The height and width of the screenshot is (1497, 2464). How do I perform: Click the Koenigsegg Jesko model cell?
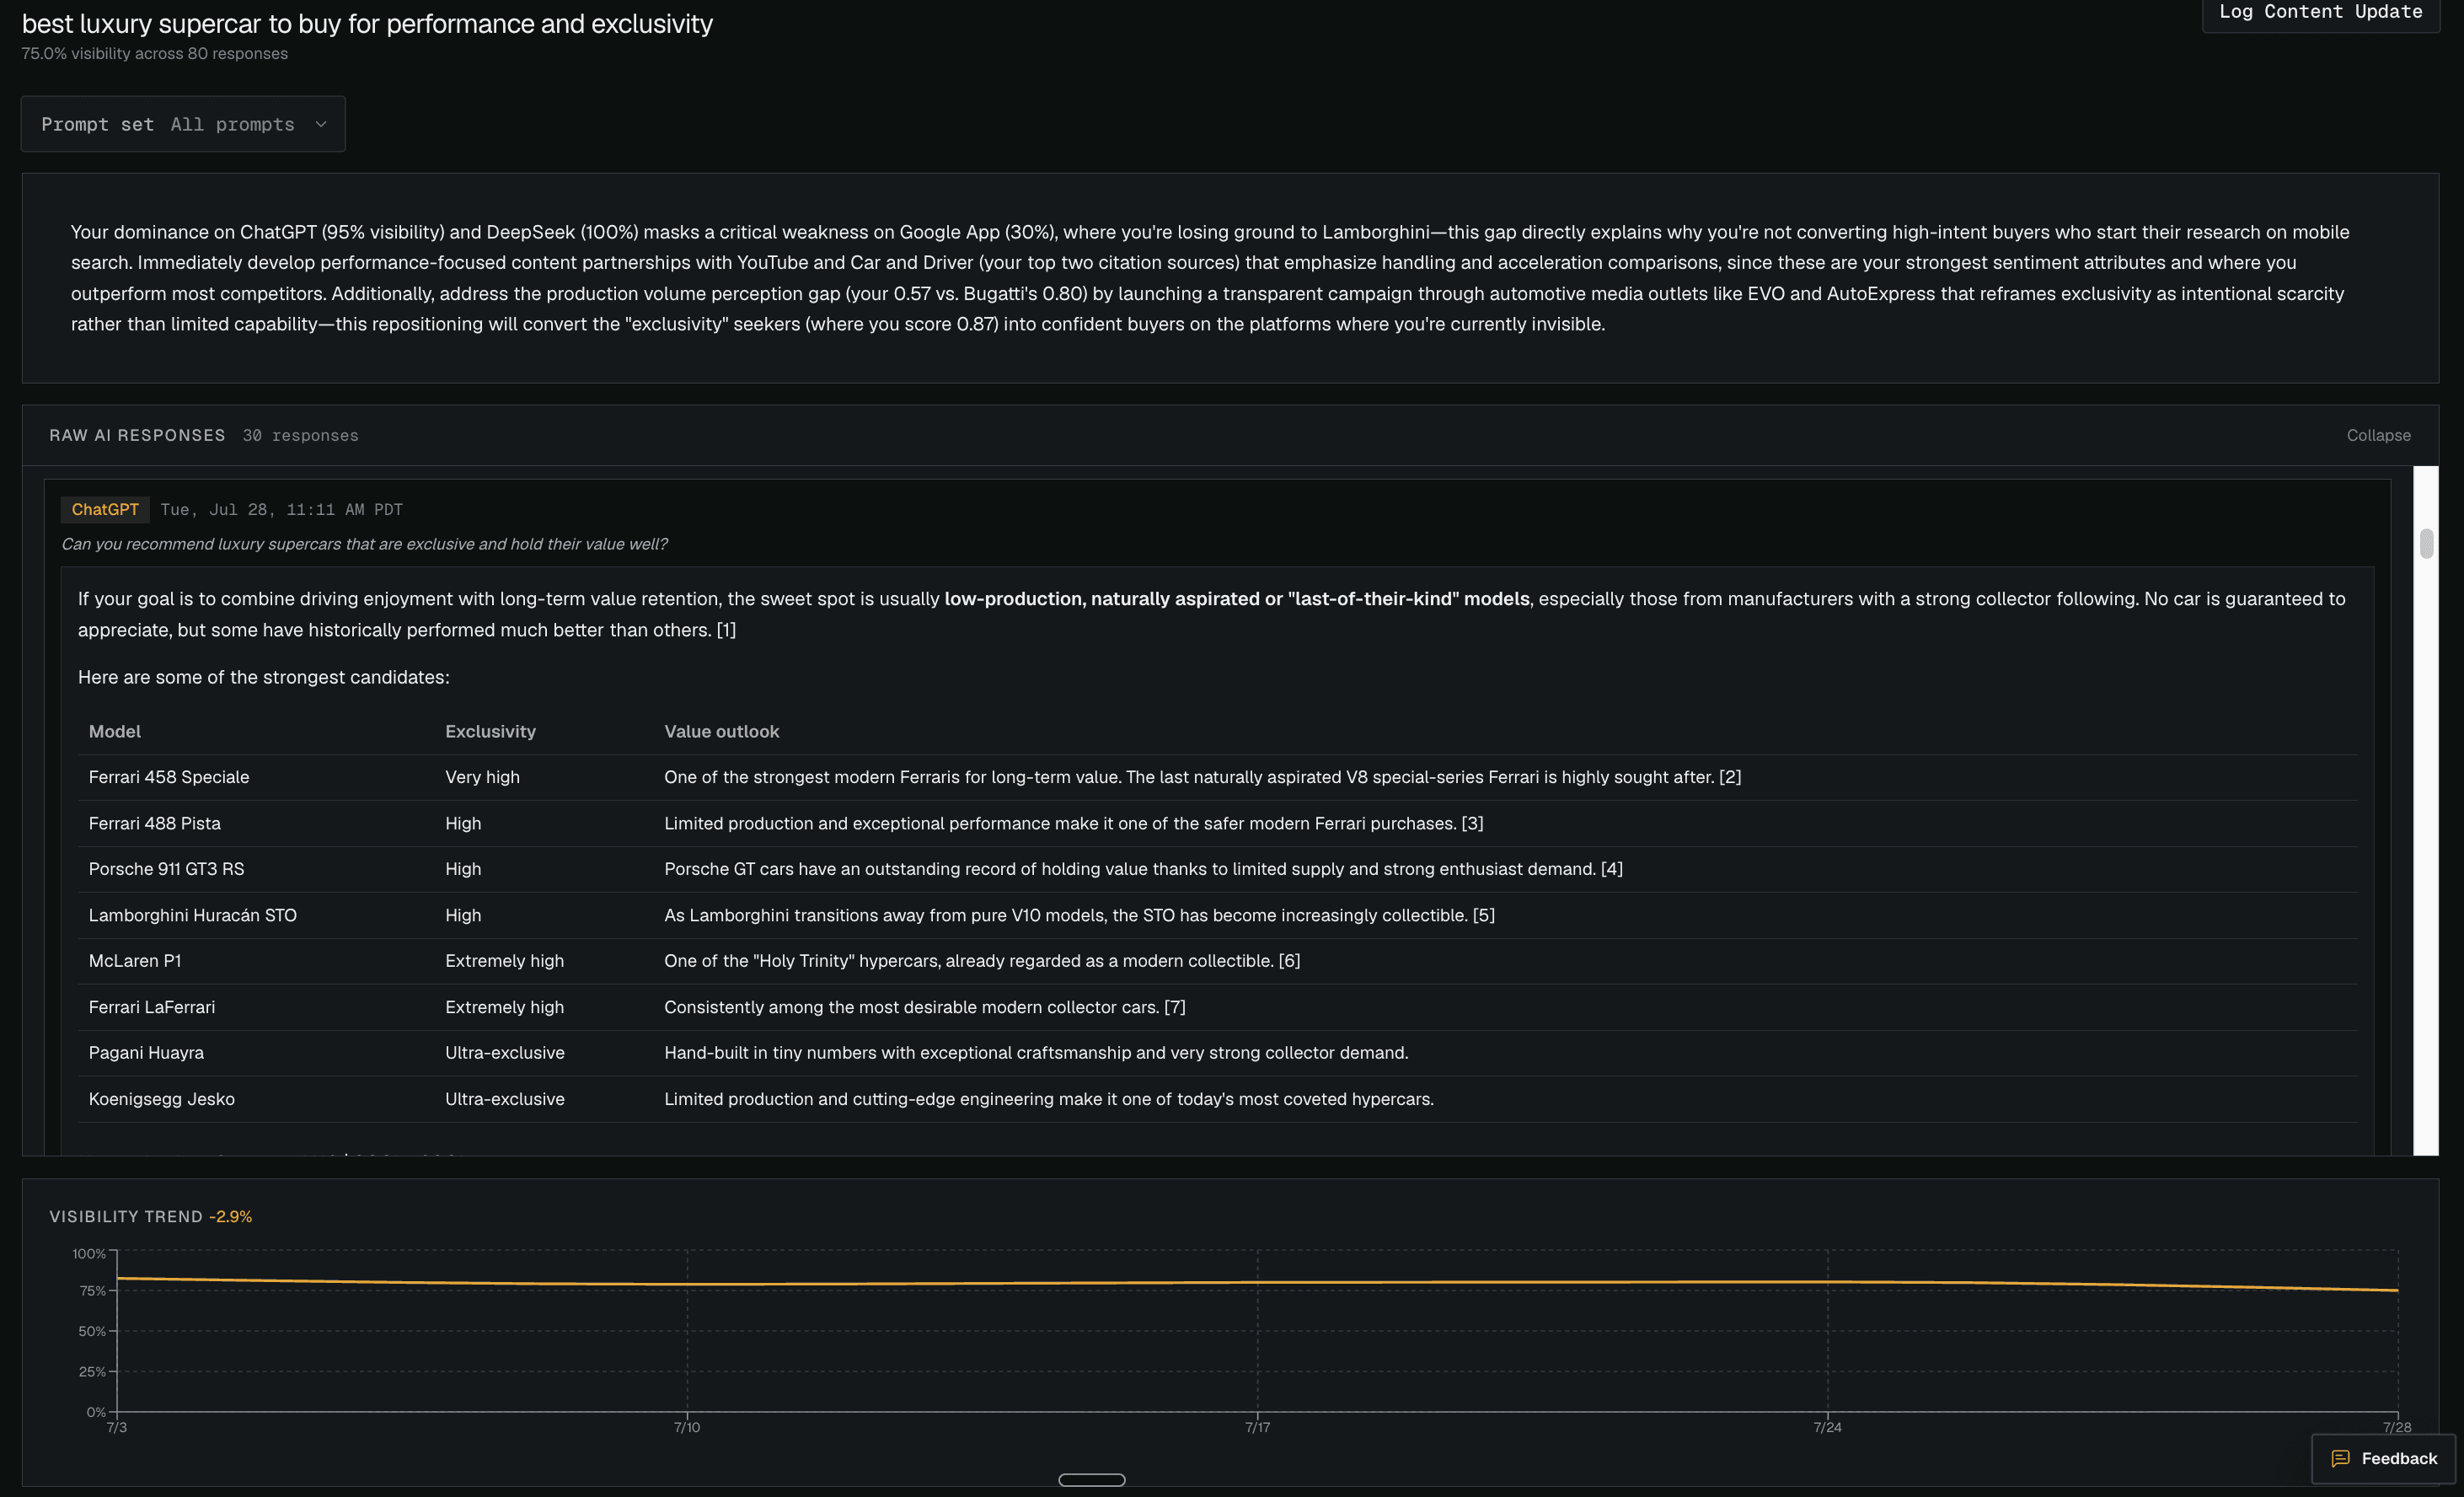[162, 1099]
